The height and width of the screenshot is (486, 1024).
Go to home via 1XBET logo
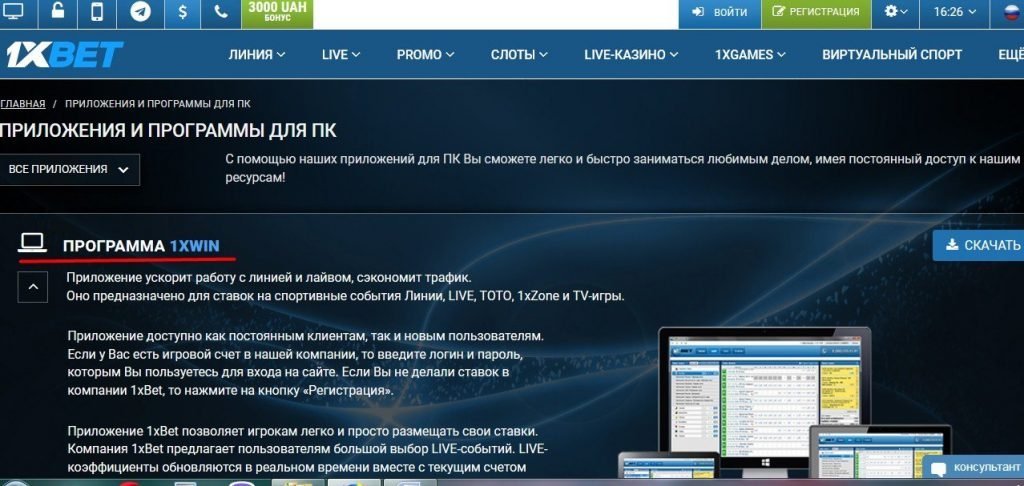(64, 55)
